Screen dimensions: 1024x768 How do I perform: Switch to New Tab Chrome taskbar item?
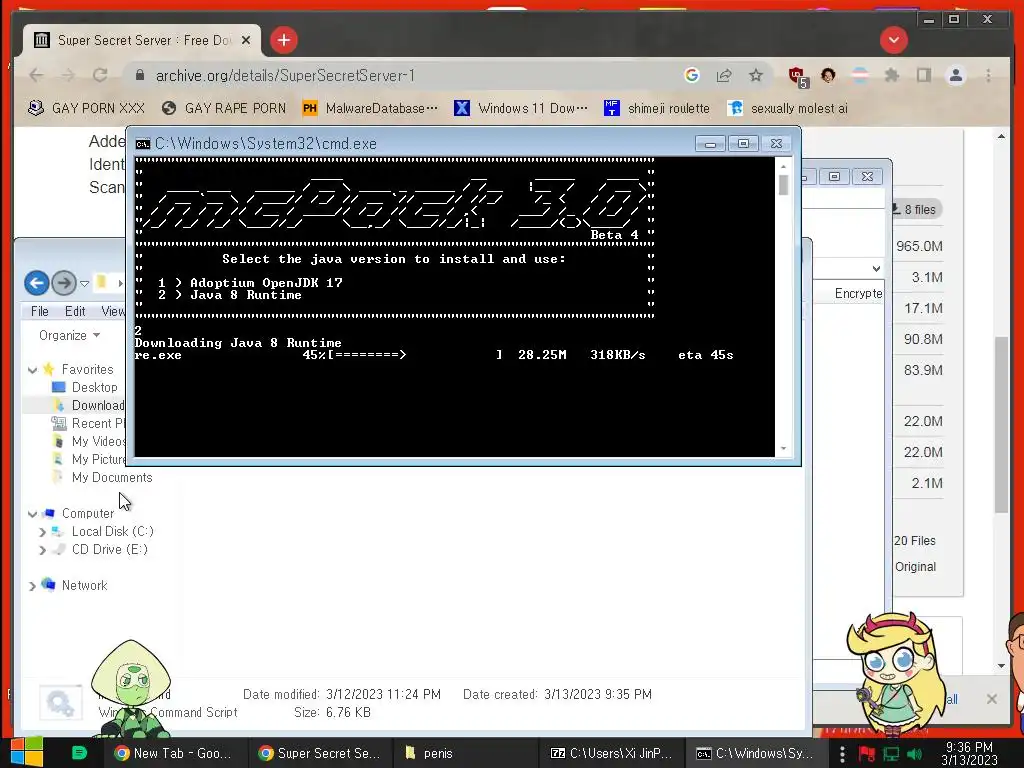point(173,754)
